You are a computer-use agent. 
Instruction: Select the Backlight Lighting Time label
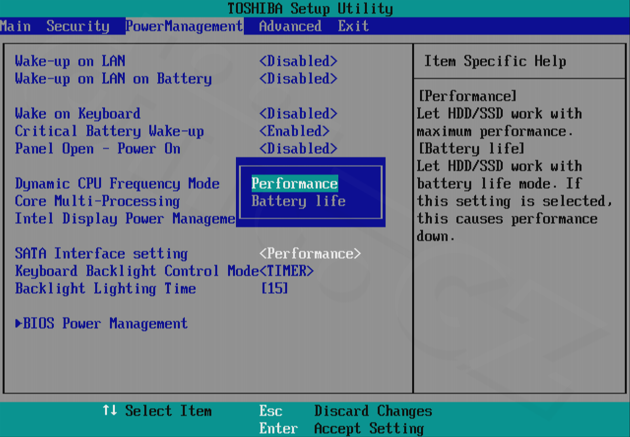[105, 288]
